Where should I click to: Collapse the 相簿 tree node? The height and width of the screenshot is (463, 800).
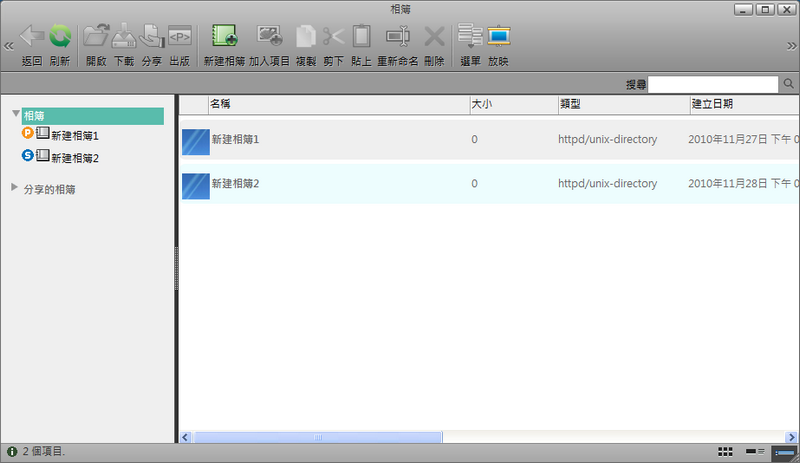pos(15,116)
